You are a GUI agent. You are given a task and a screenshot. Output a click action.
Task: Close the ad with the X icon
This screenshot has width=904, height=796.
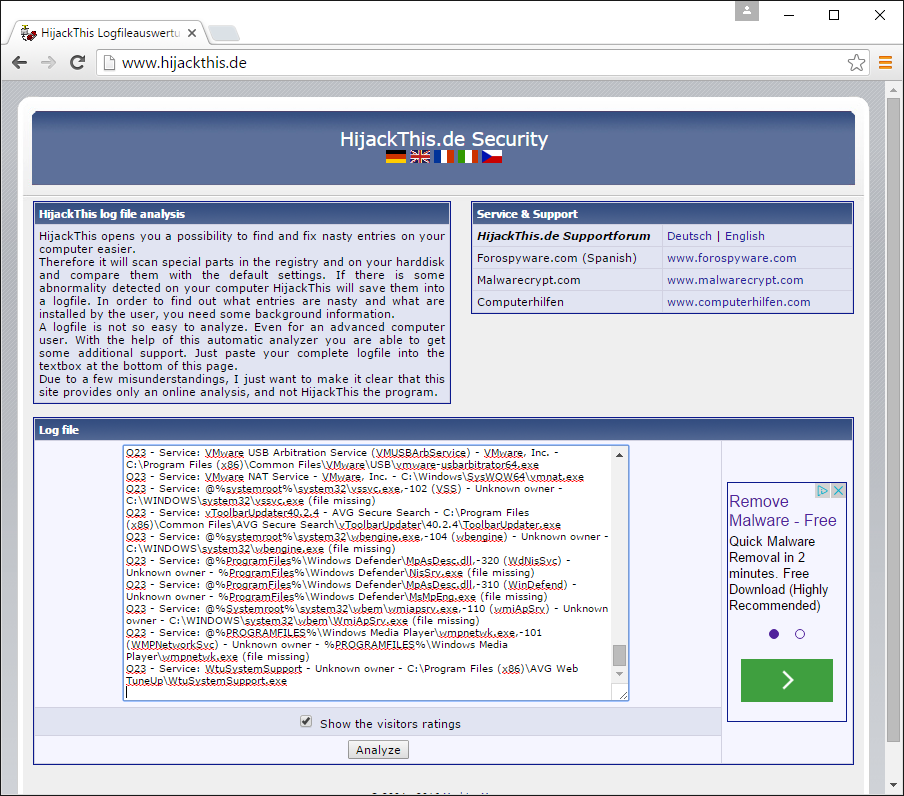838,491
